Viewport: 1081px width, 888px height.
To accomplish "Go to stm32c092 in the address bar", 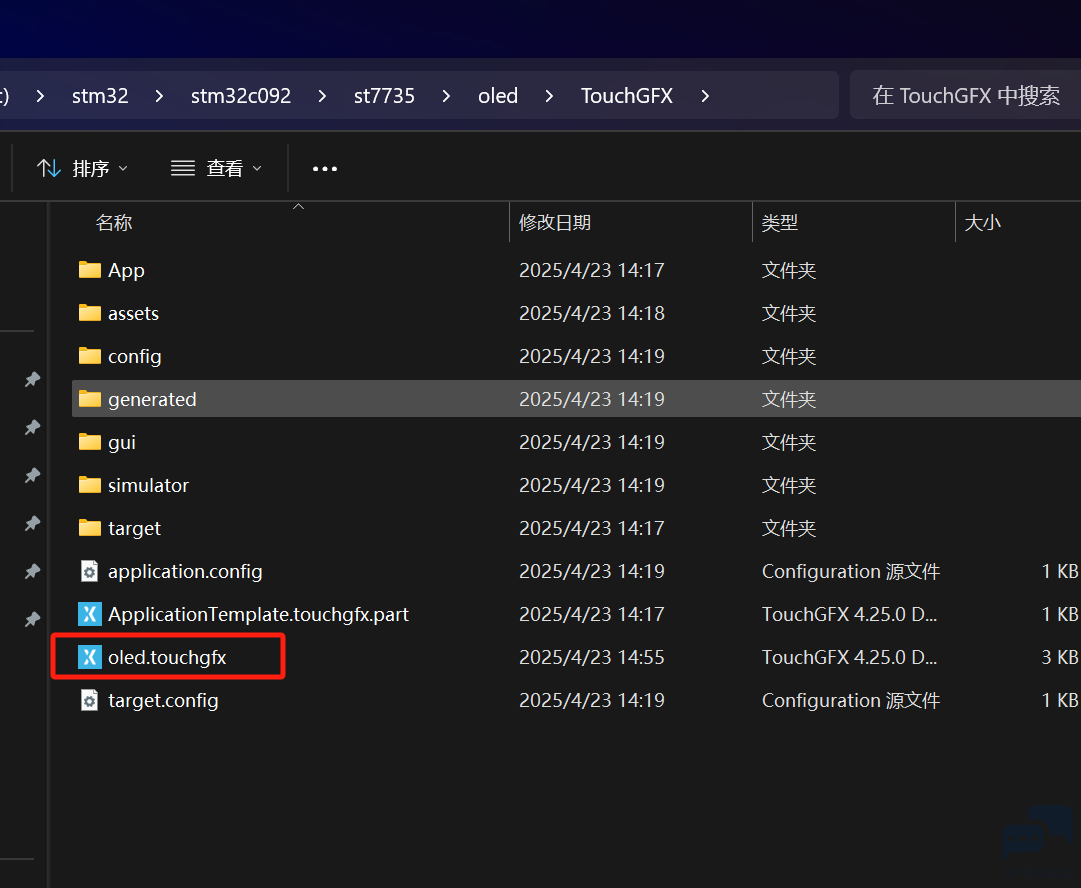I will click(x=241, y=96).
